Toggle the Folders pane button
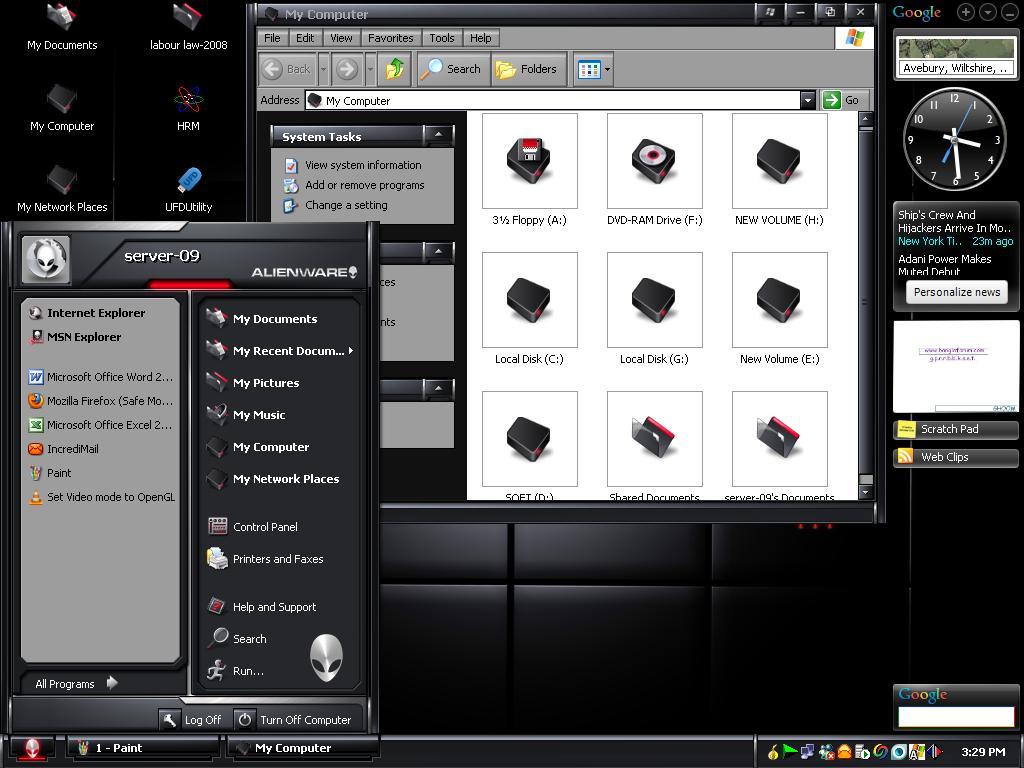 point(526,69)
